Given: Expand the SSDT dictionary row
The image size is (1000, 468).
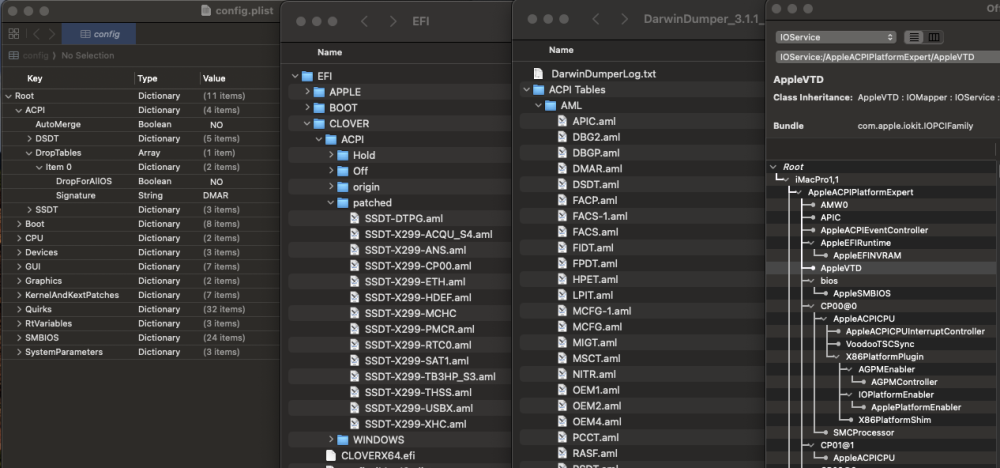Looking at the screenshot, I should pos(29,210).
